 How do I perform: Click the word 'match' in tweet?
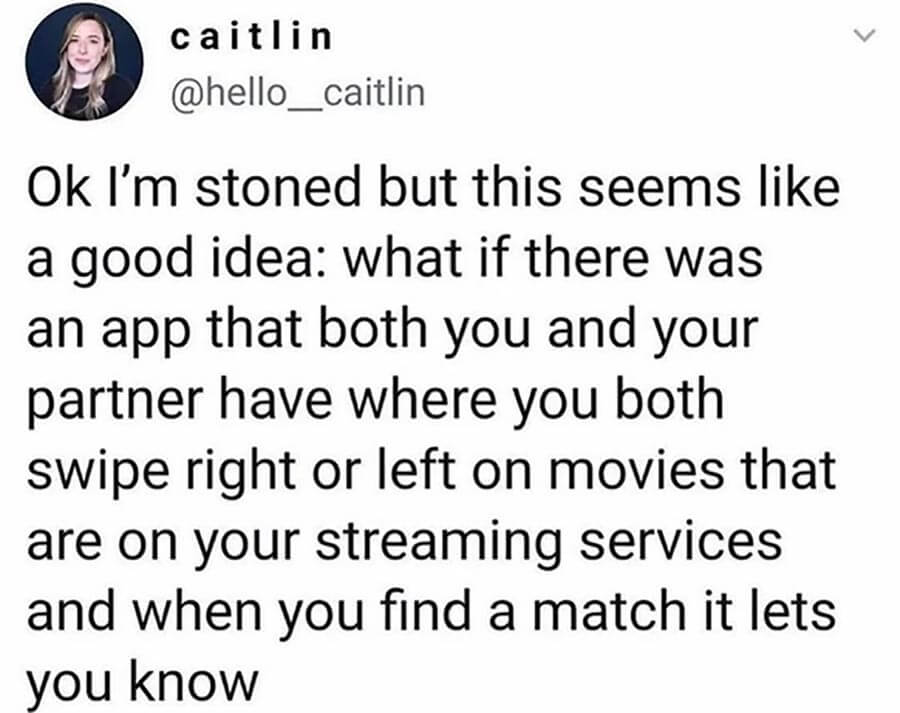coord(609,611)
